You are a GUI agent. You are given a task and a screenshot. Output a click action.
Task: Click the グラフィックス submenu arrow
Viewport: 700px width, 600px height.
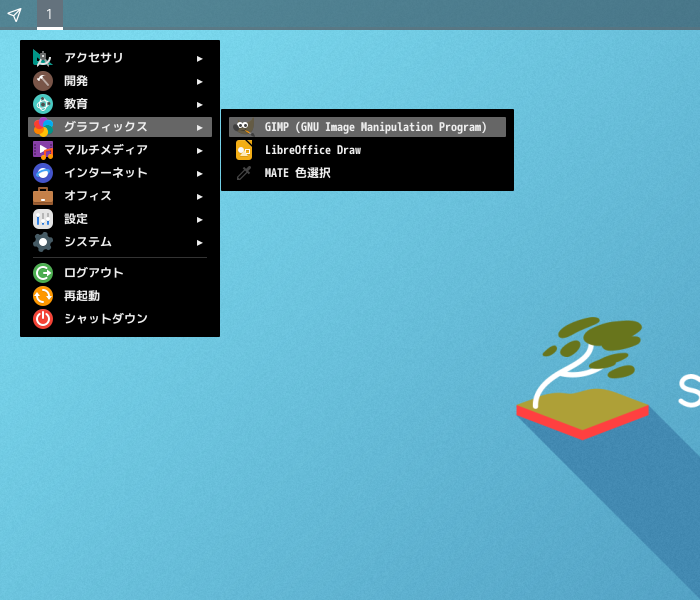point(200,128)
